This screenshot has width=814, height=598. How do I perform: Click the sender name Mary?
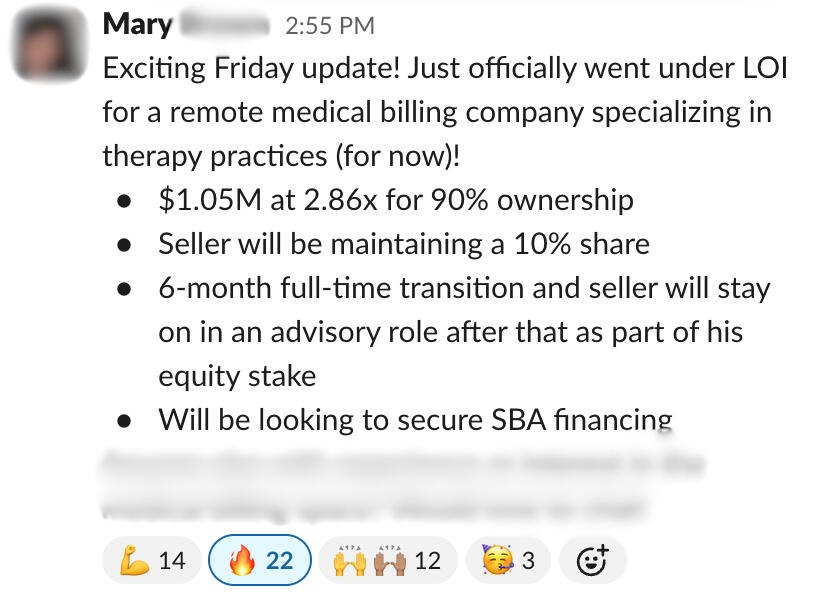(138, 23)
